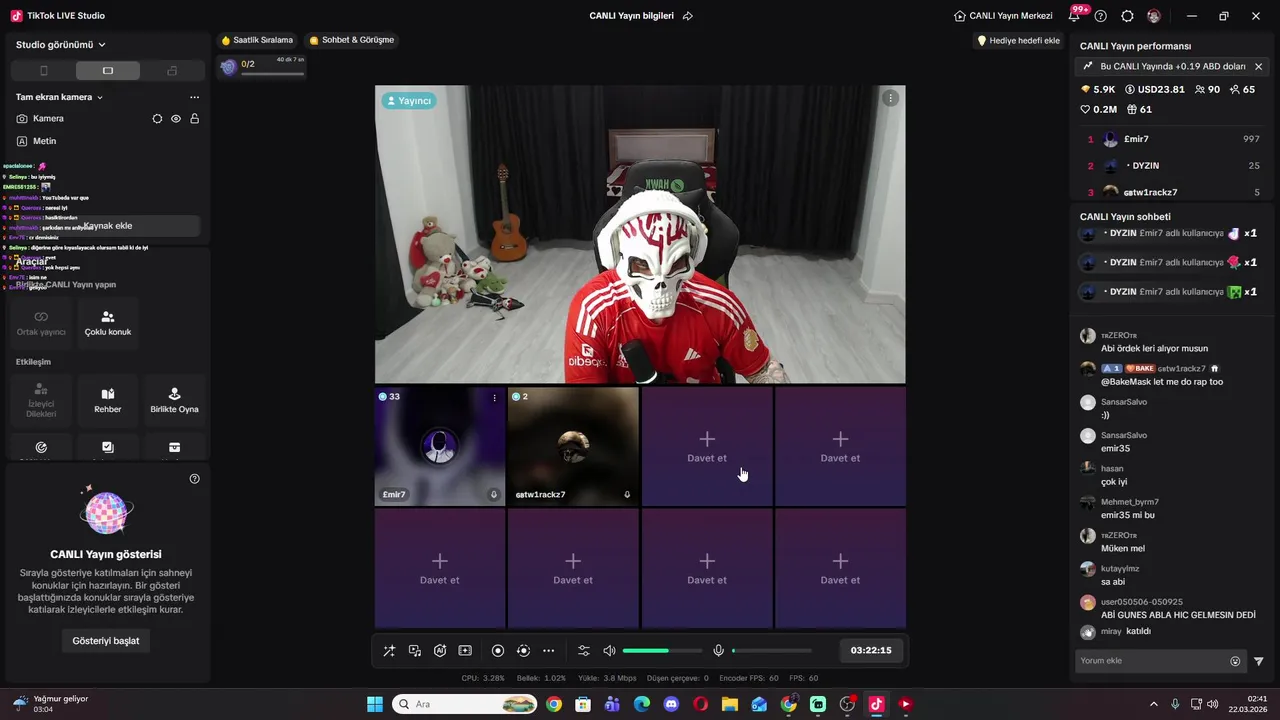This screenshot has height=720, width=1280.
Task: Switch to the dual-screen layout tab
Action: coord(172,71)
